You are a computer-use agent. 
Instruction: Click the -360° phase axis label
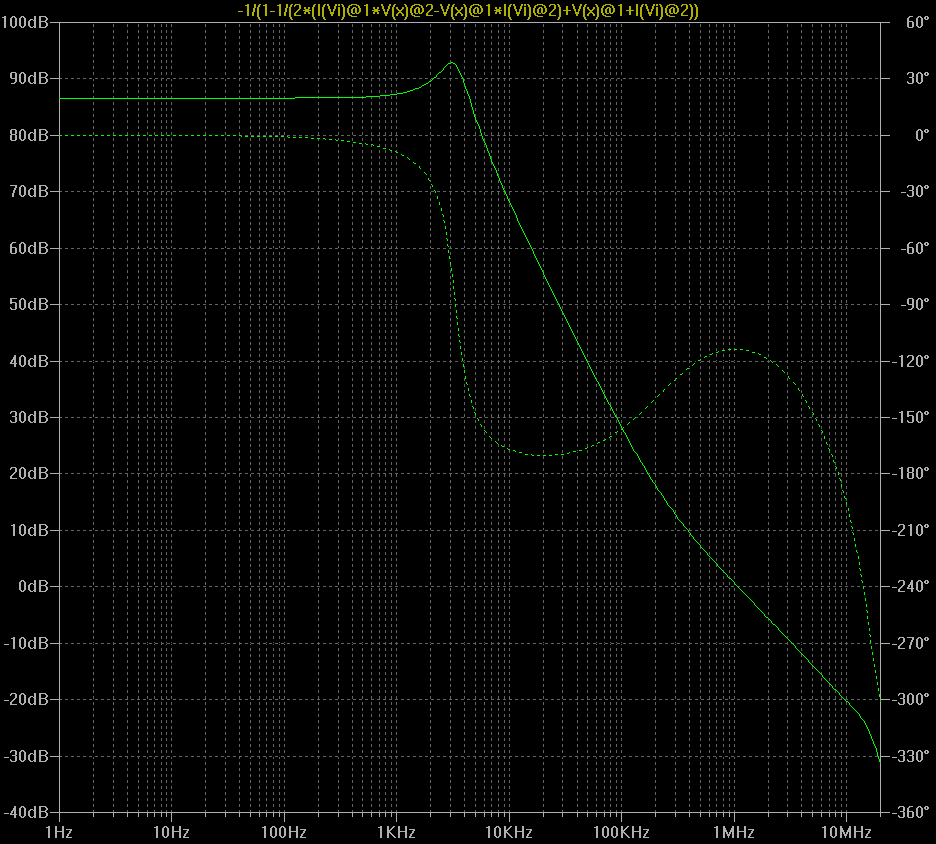910,812
